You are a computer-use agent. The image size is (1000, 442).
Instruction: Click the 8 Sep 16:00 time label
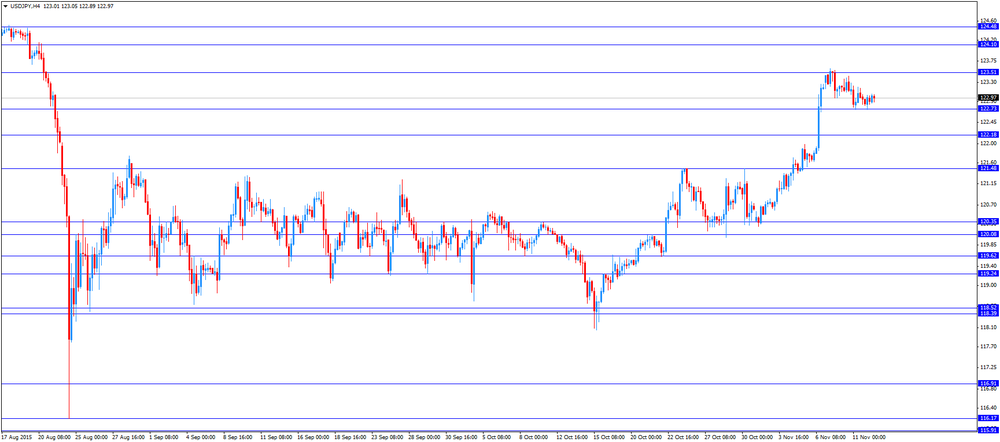238,438
